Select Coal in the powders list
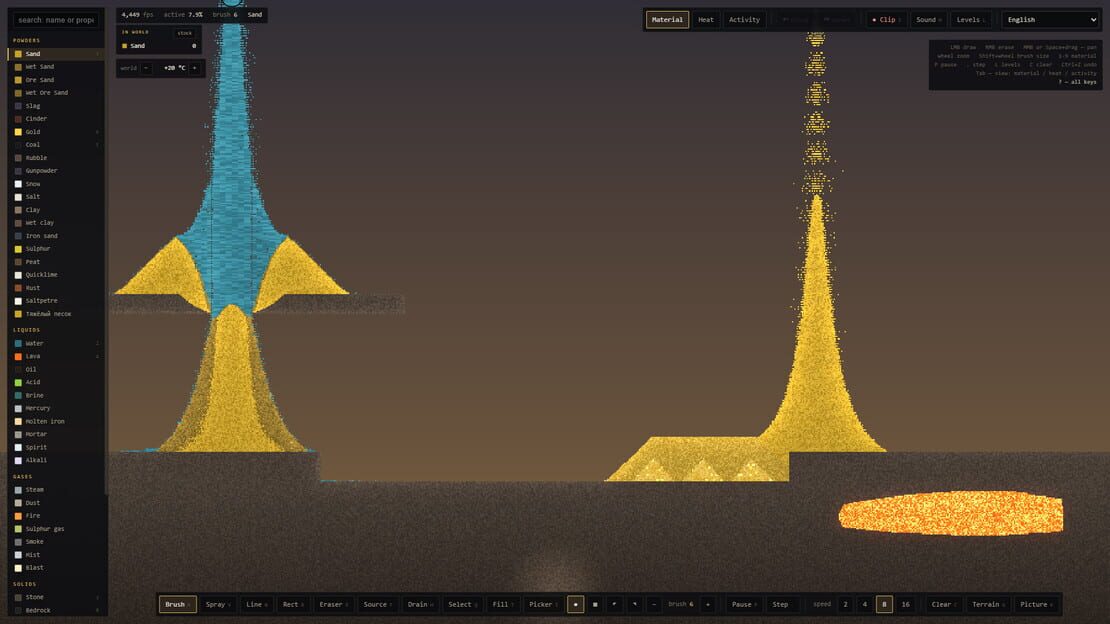 point(56,144)
